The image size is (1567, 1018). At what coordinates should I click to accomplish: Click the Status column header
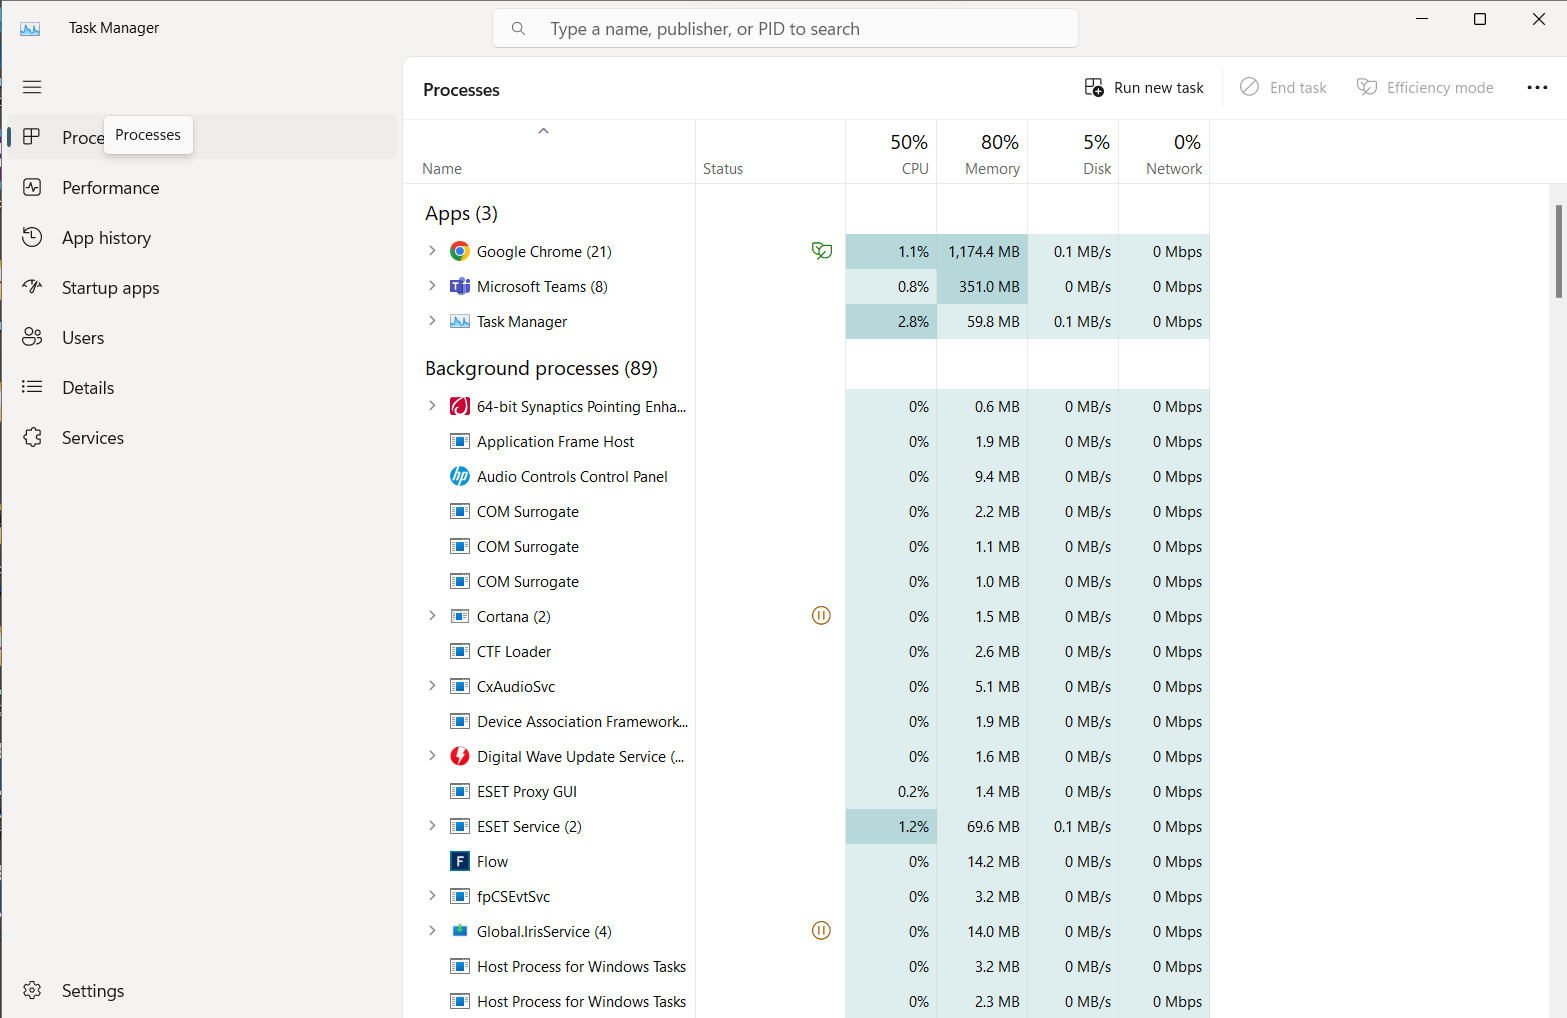tap(770, 153)
